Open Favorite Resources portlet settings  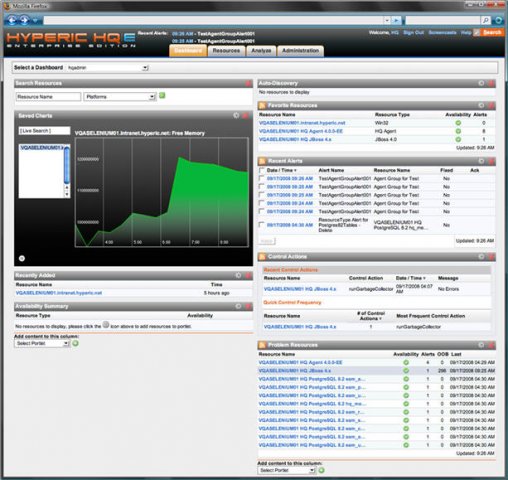coord(481,106)
